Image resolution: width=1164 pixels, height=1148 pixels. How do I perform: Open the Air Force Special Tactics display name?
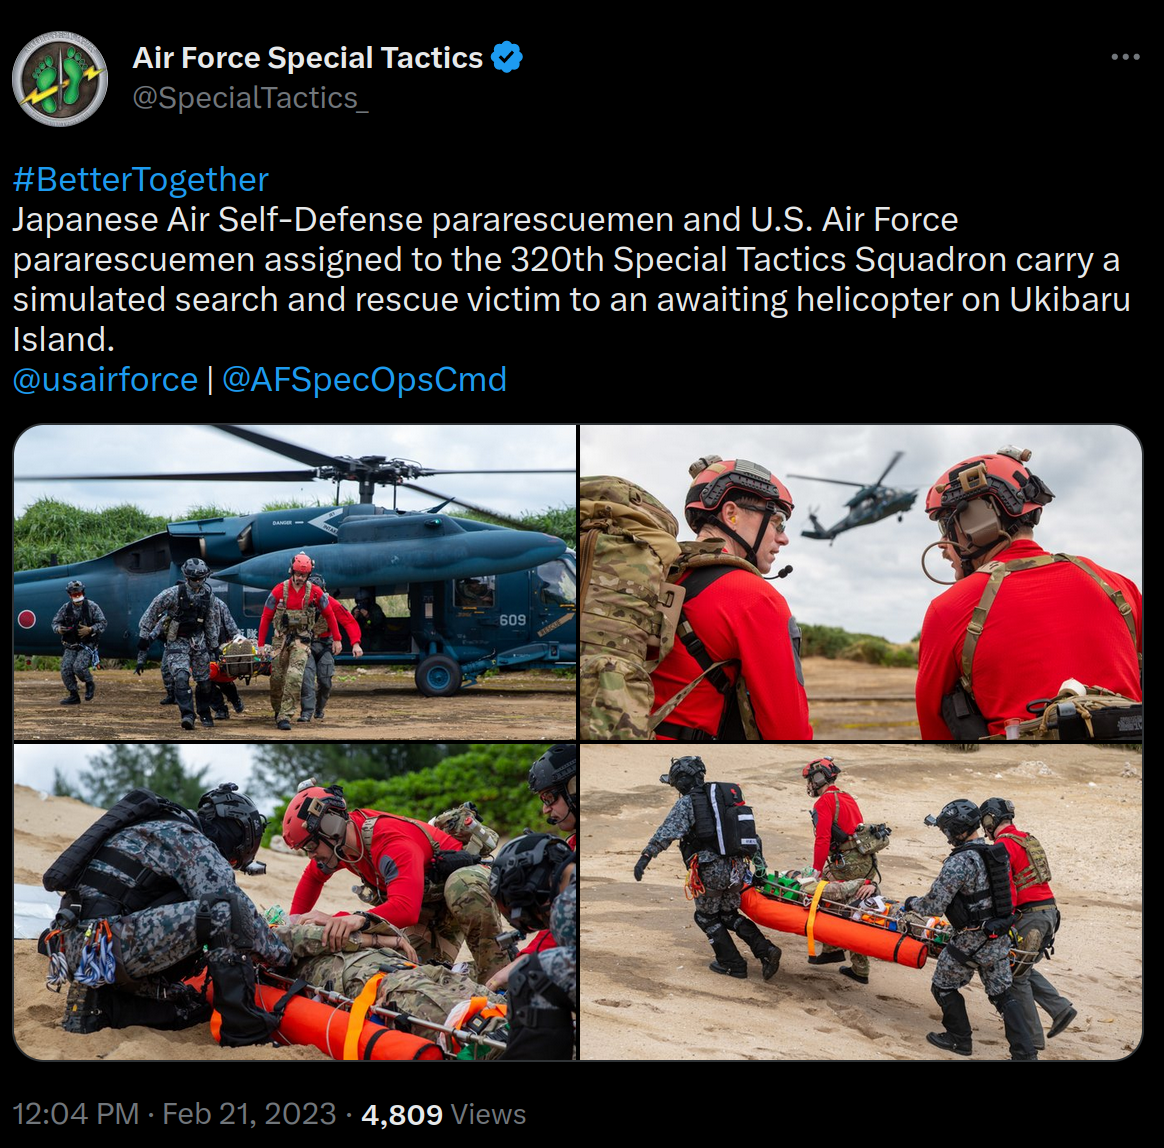[307, 57]
